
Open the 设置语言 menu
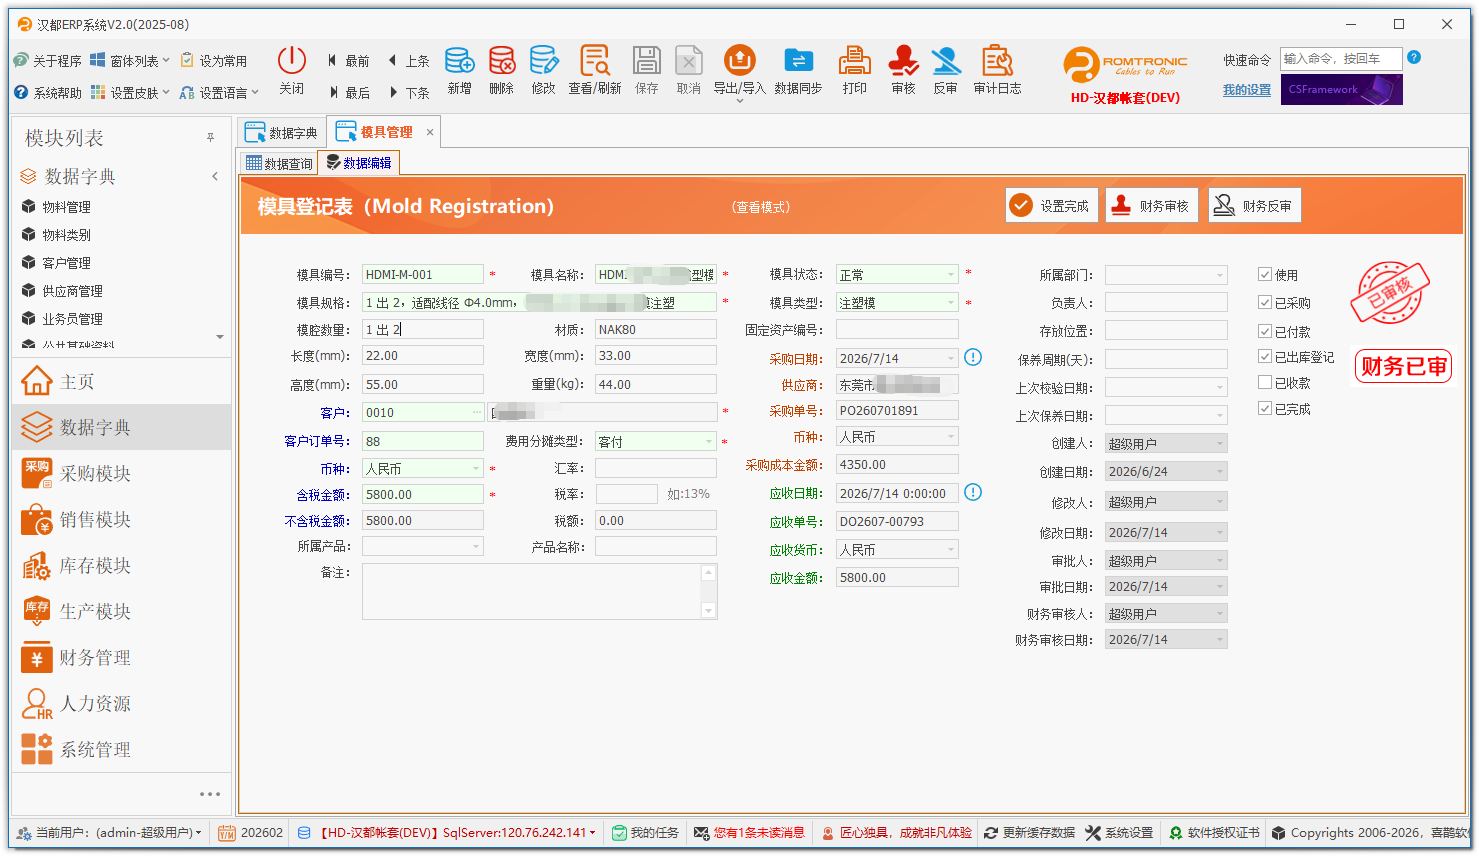[219, 92]
